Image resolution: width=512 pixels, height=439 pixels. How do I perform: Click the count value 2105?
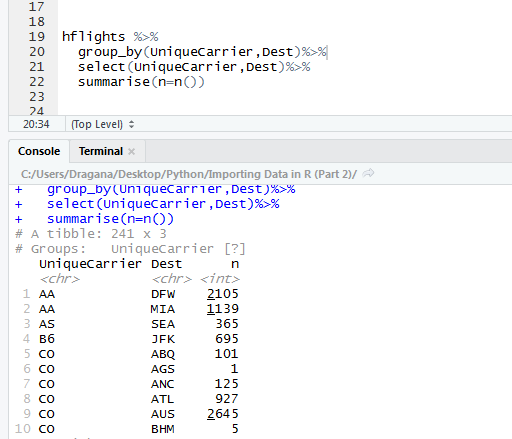tap(223, 294)
